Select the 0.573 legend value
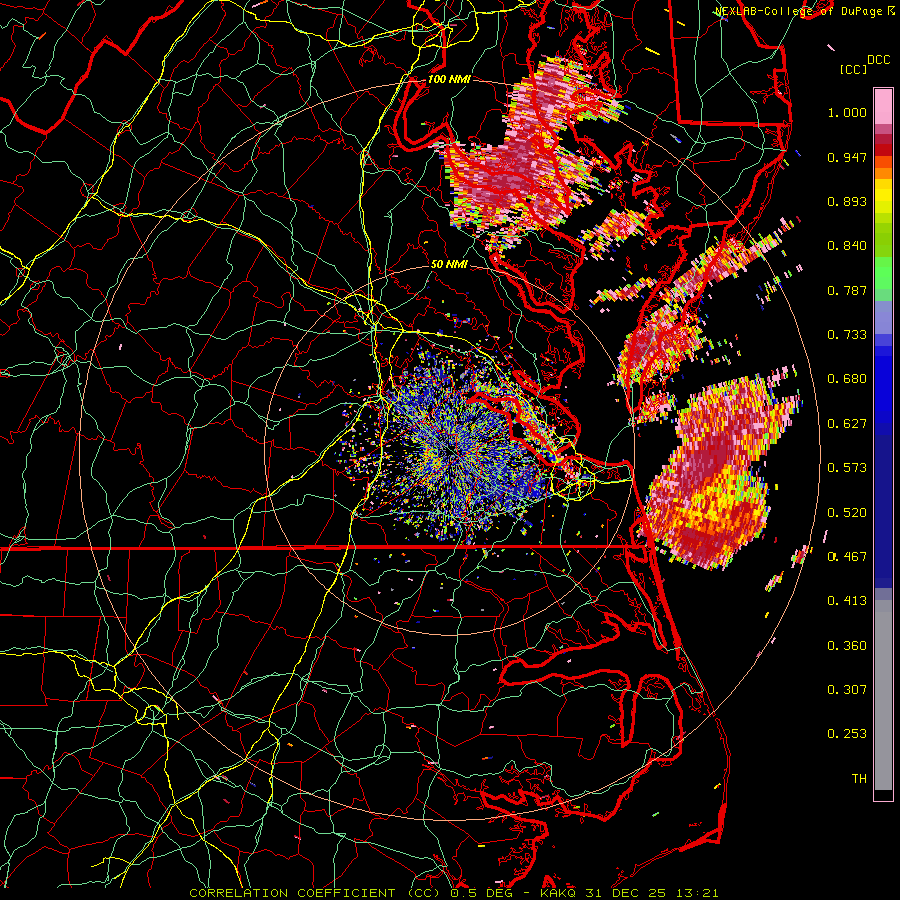900x900 pixels. click(847, 468)
